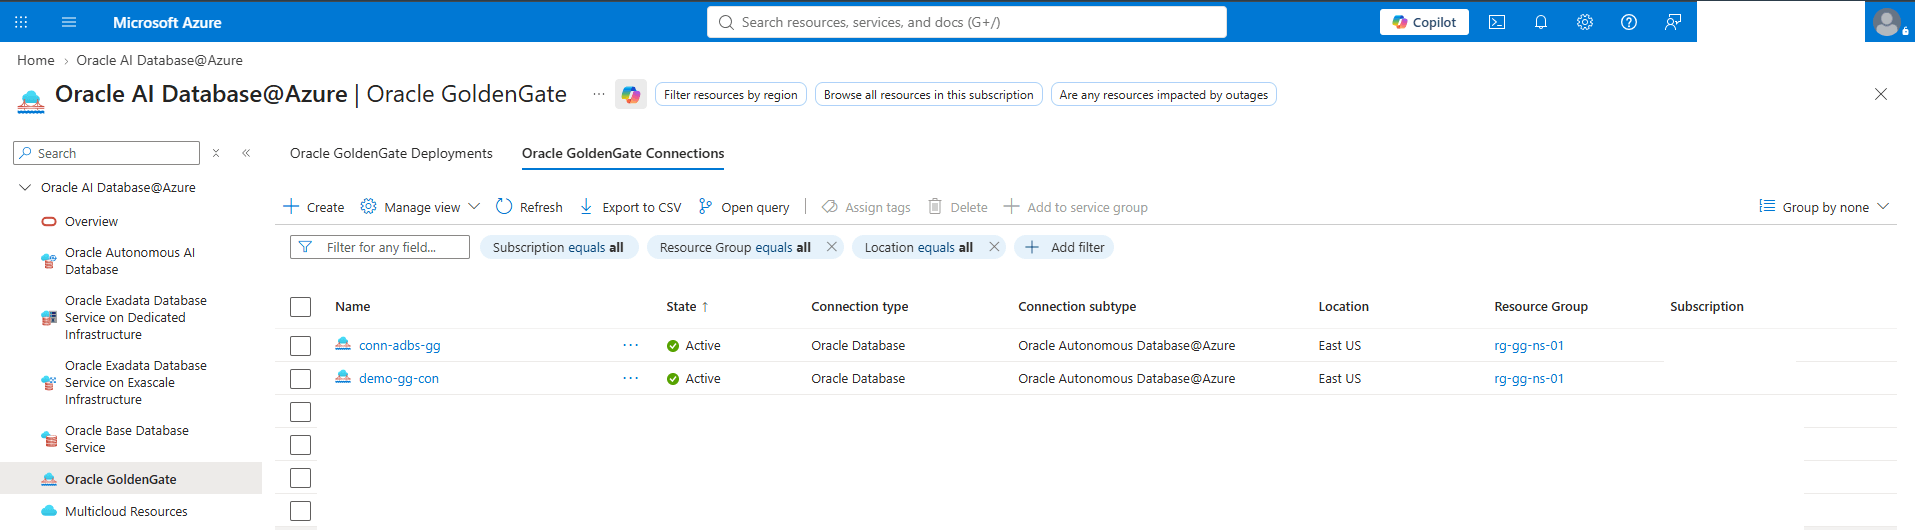Open the portal hamburger menu
The width and height of the screenshot is (1915, 530).
tap(69, 22)
